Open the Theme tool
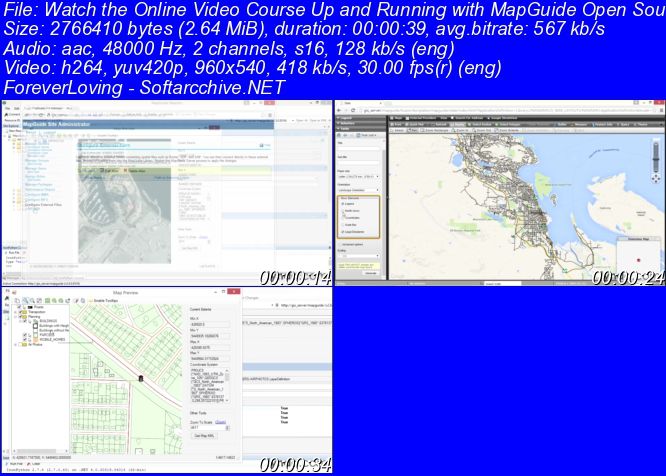666x476 pixels. (643, 124)
